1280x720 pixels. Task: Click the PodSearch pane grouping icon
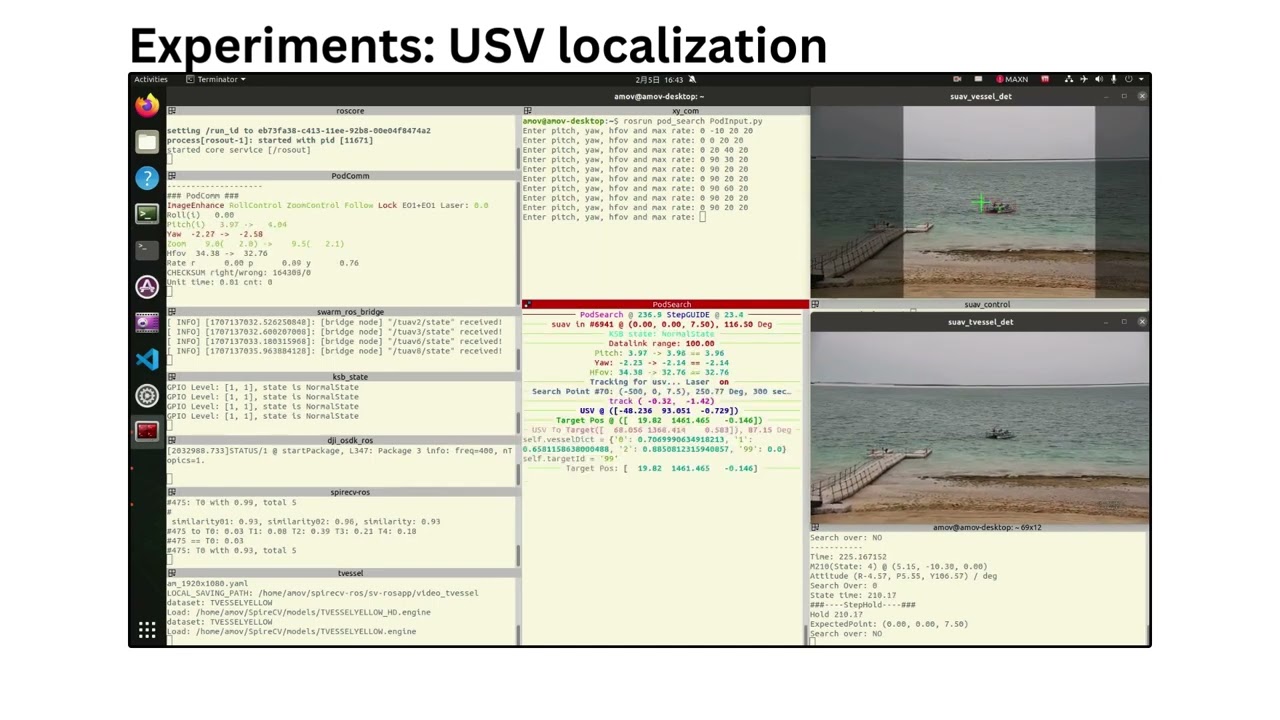[527, 304]
